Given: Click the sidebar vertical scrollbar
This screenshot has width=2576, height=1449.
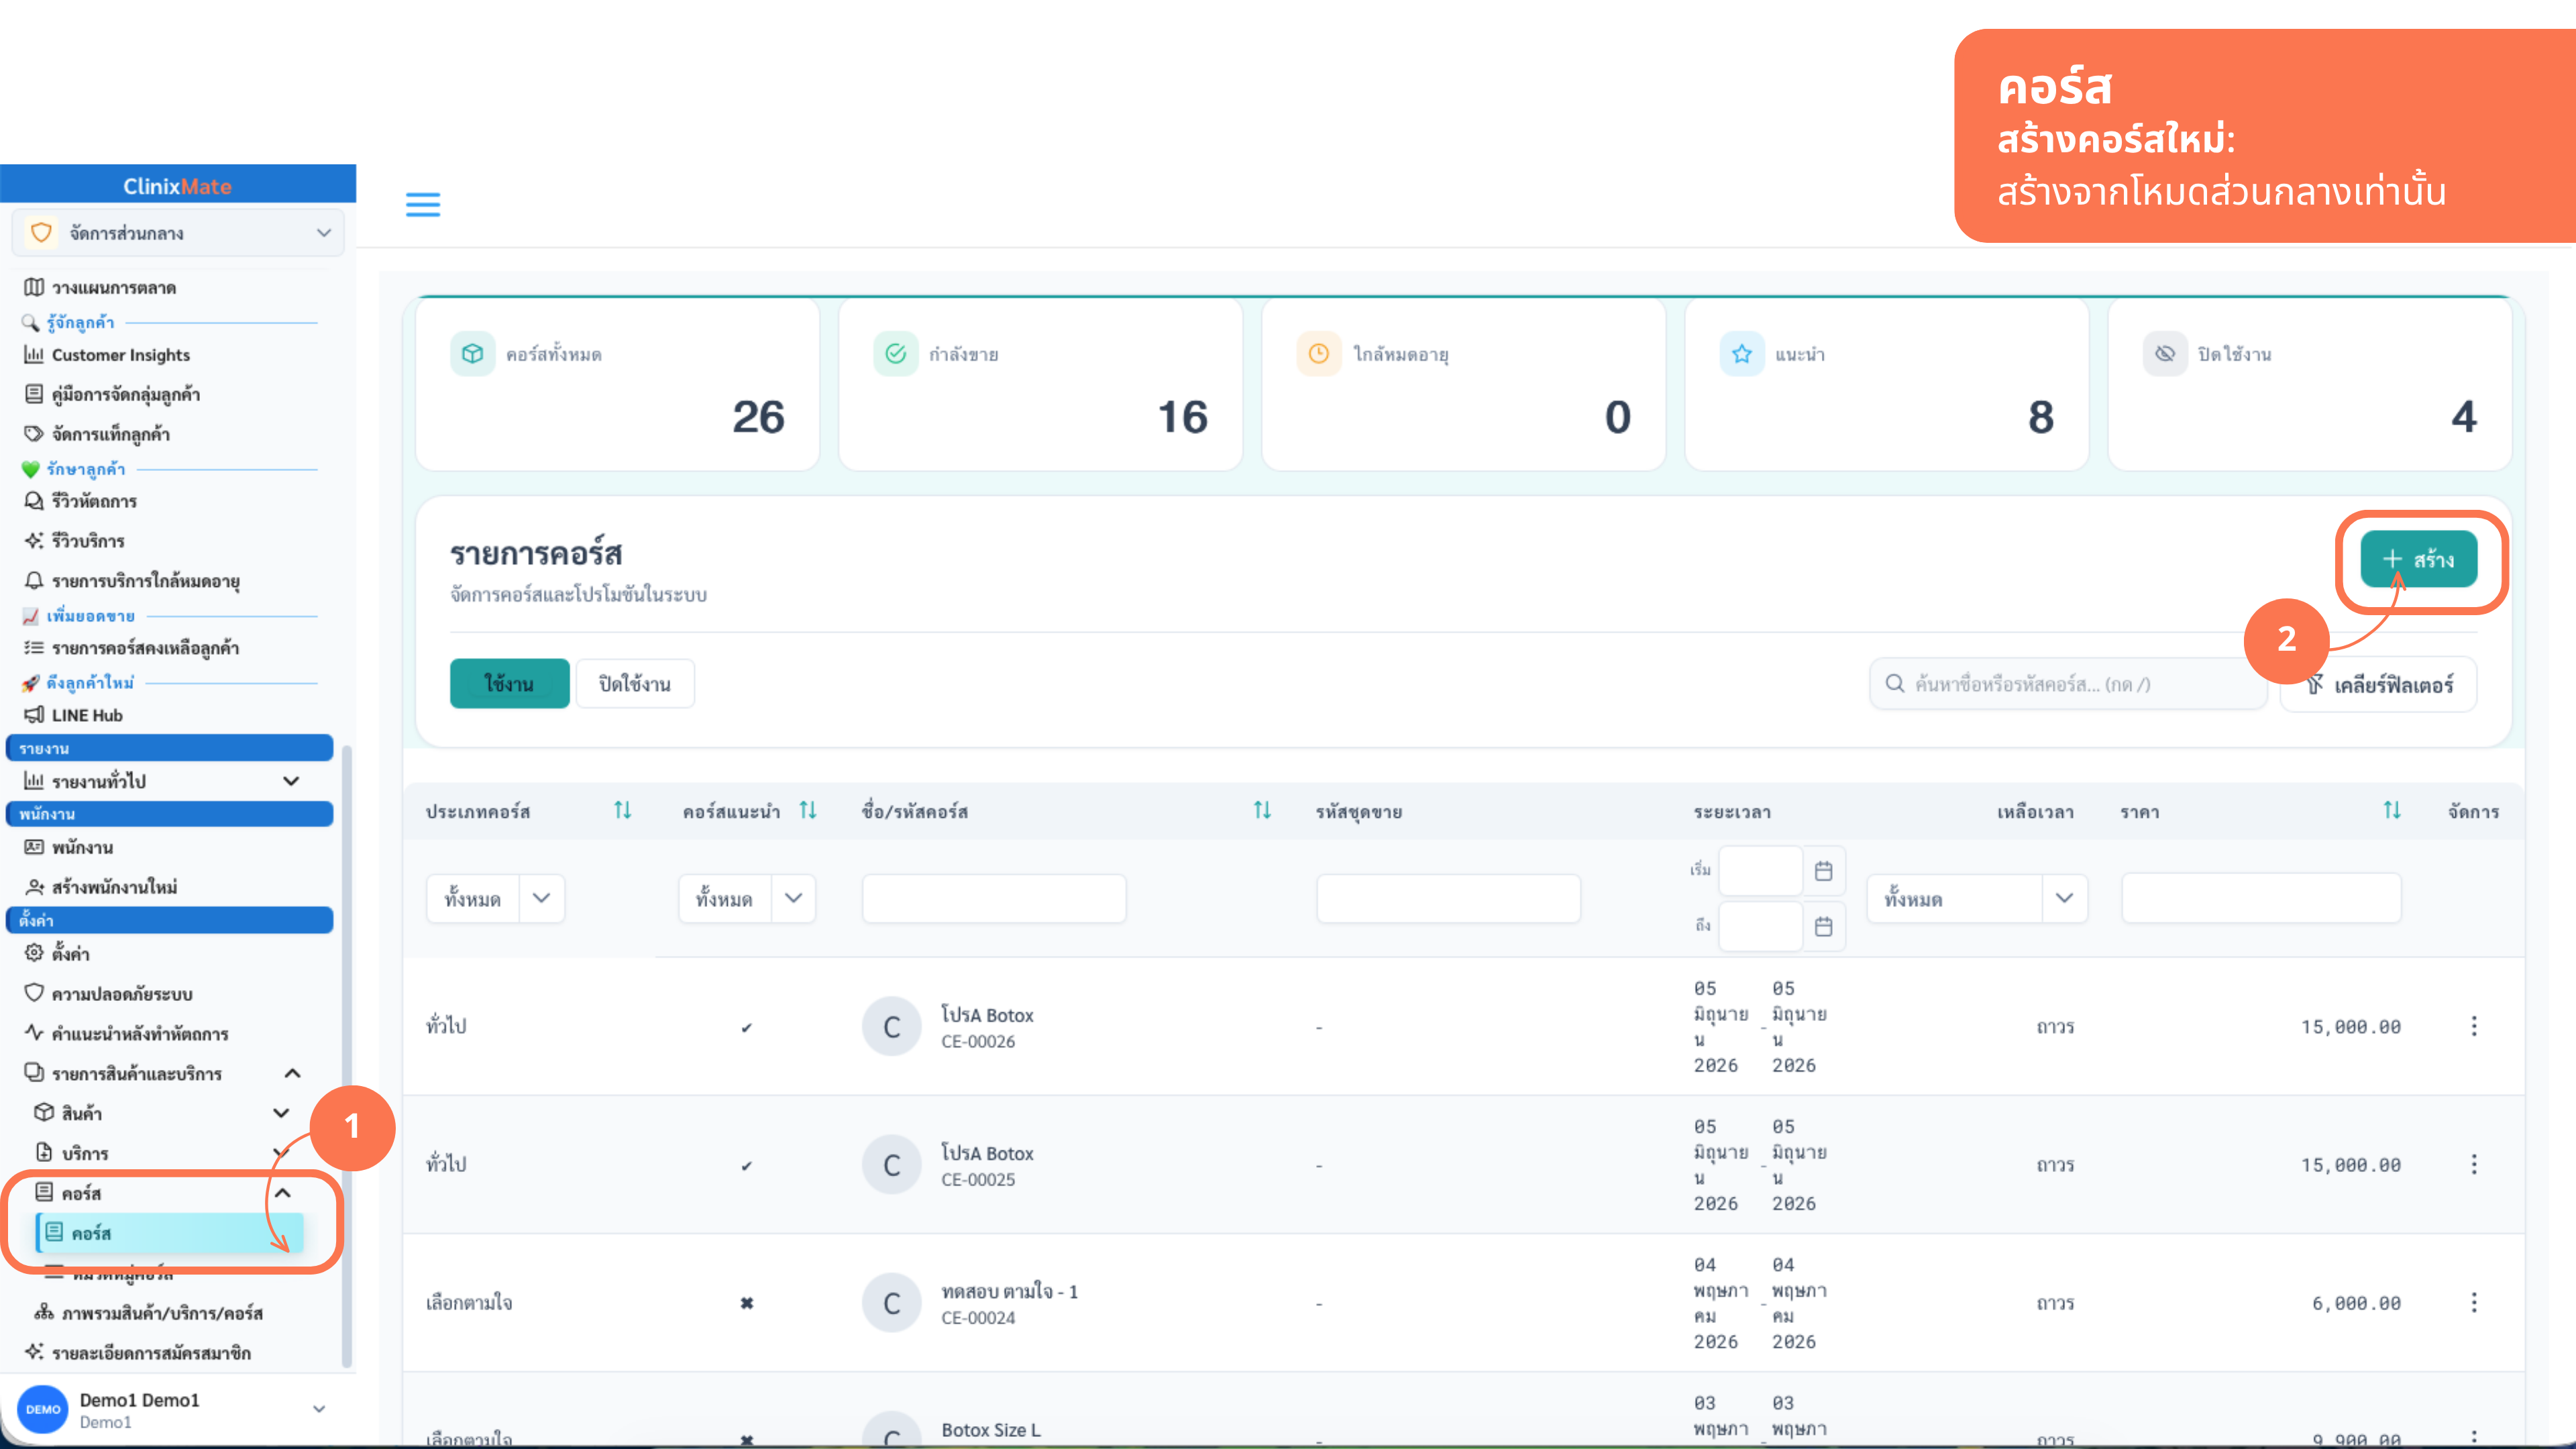Looking at the screenshot, I should tap(347, 1055).
